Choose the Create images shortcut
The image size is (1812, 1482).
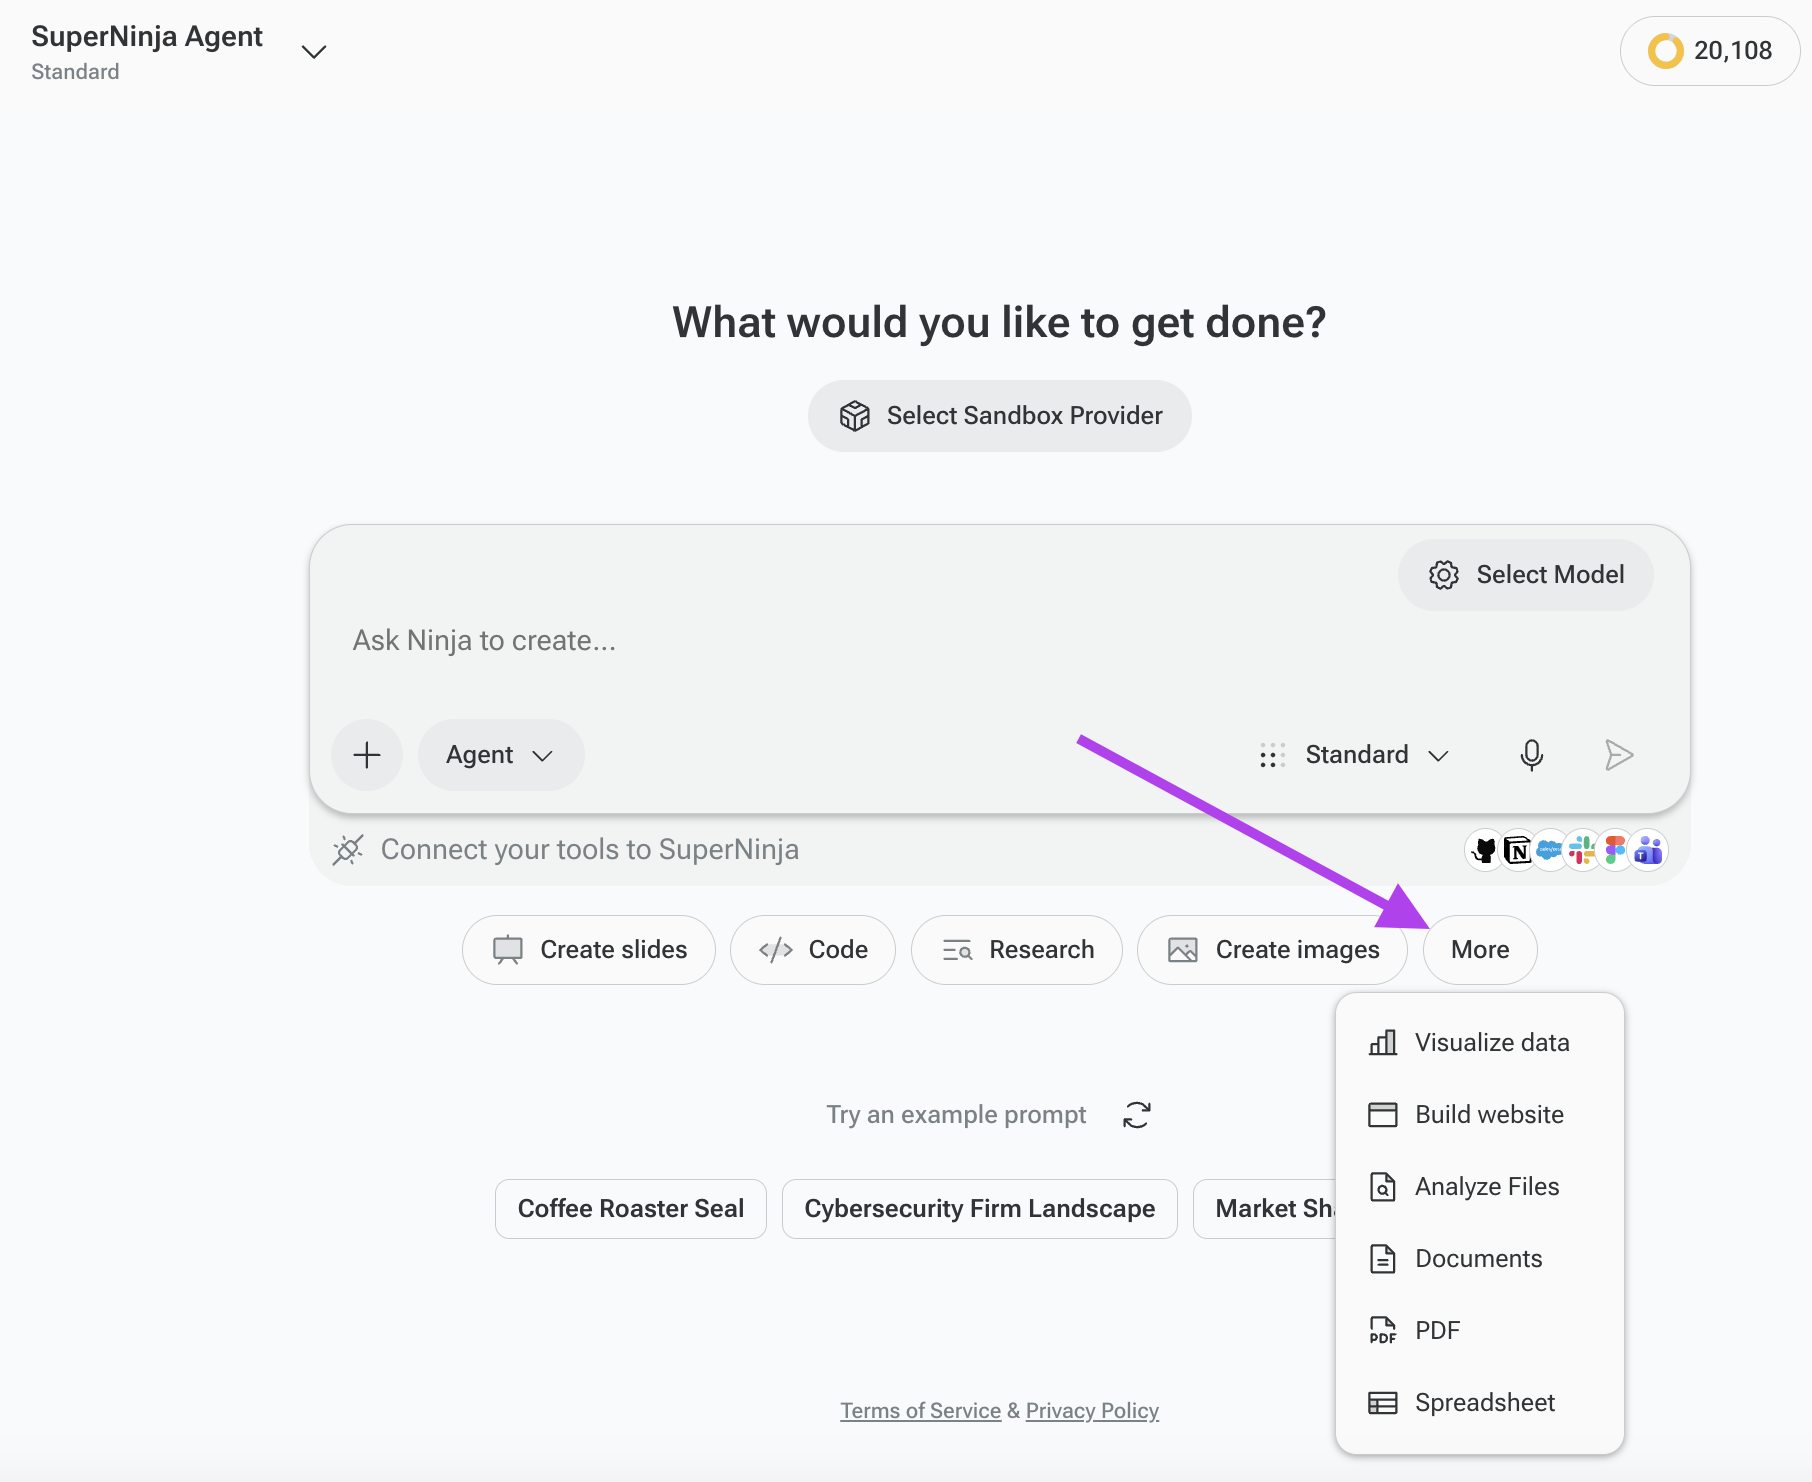click(x=1273, y=950)
